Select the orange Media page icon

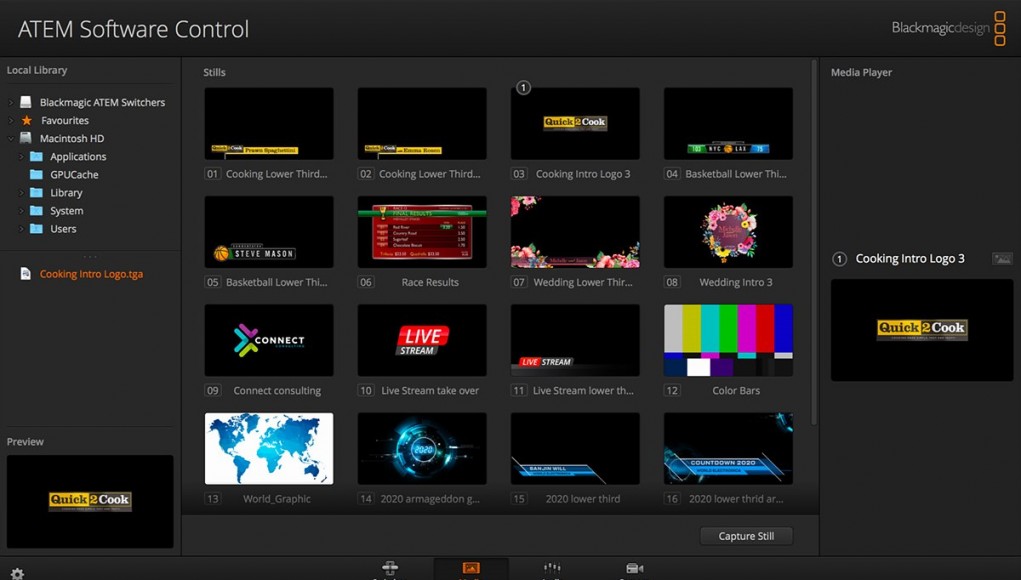471,569
